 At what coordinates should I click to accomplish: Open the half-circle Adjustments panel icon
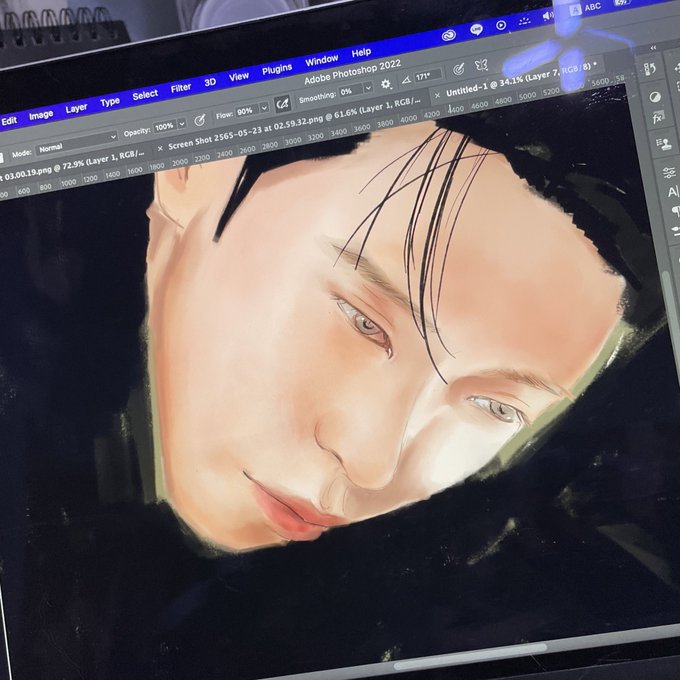coord(655,97)
